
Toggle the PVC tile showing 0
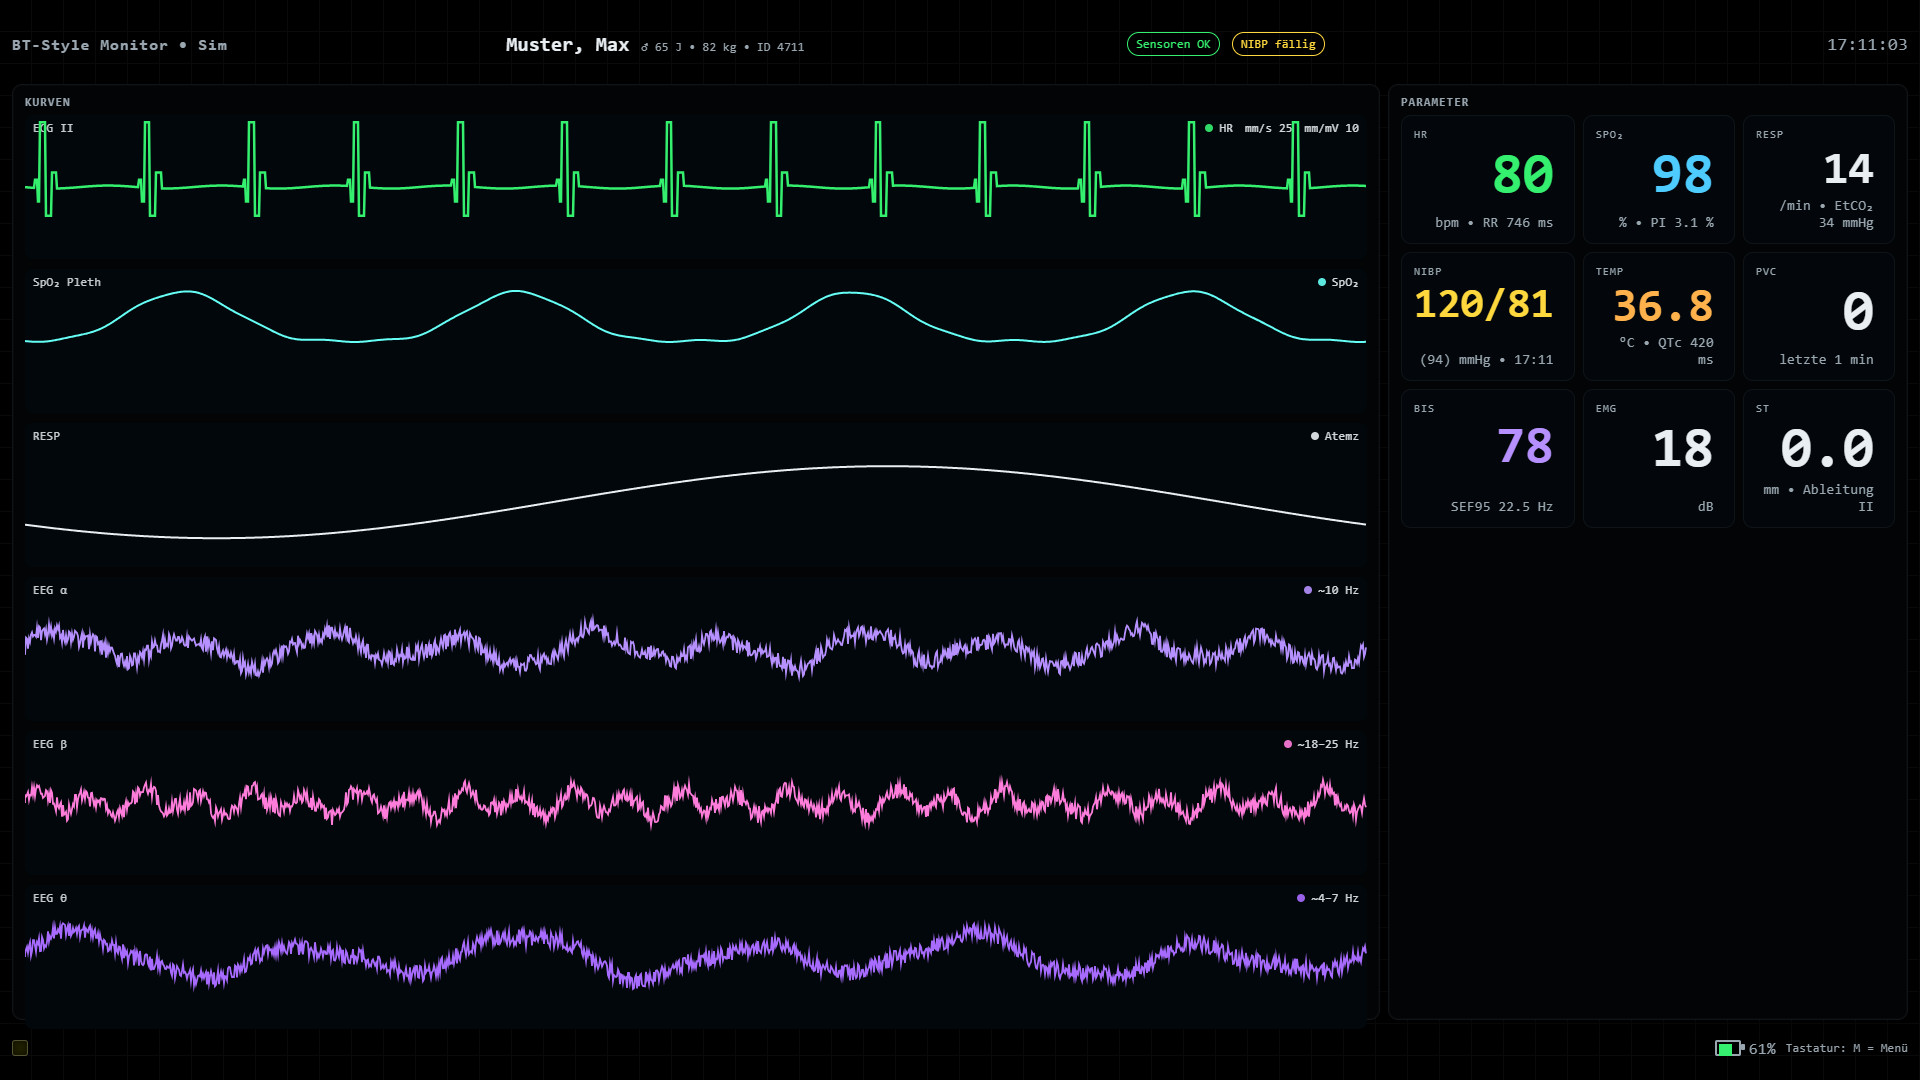[1817, 316]
